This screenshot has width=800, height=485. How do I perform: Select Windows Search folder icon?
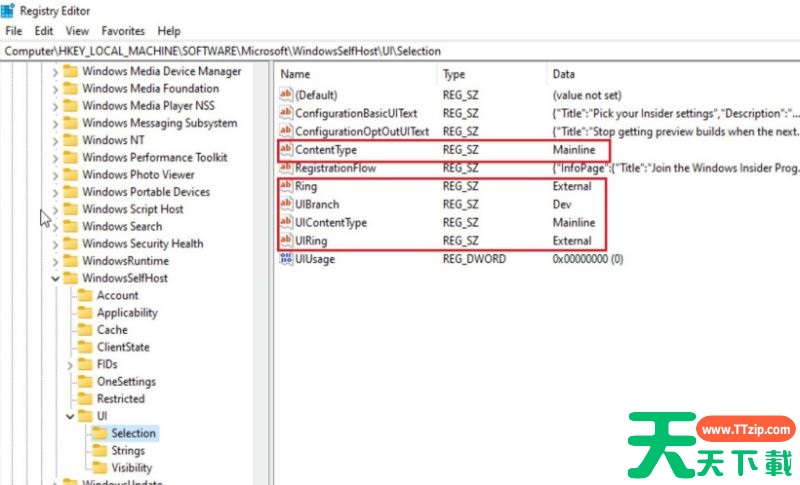70,226
